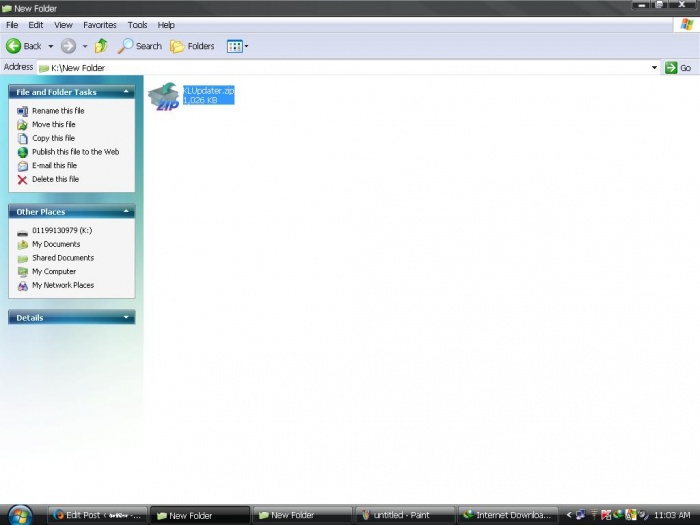Viewport: 700px width, 525px height.
Task: Click Copy this file
Action: pos(53,138)
